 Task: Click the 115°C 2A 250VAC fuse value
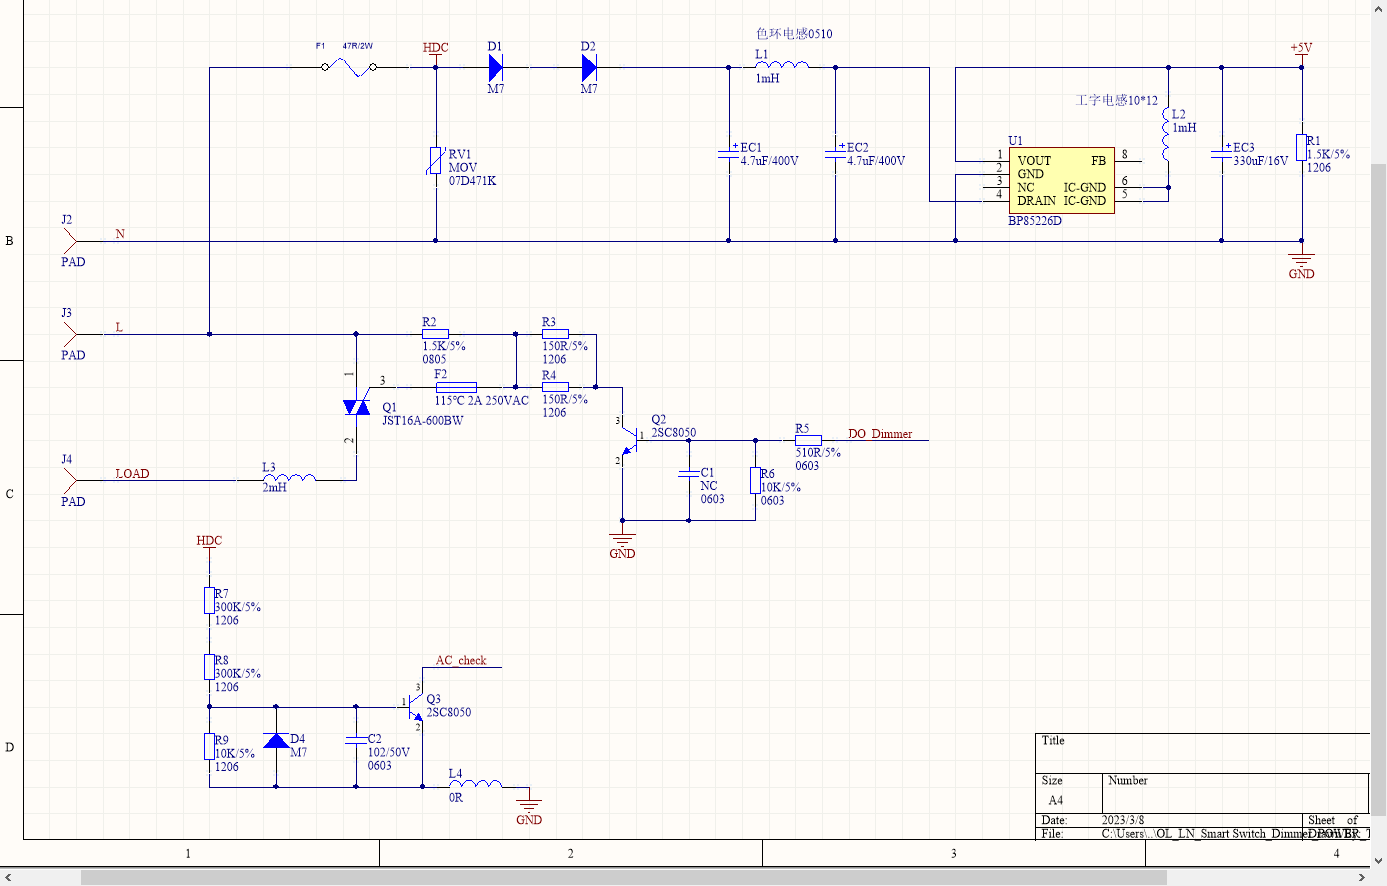pyautogui.click(x=482, y=400)
